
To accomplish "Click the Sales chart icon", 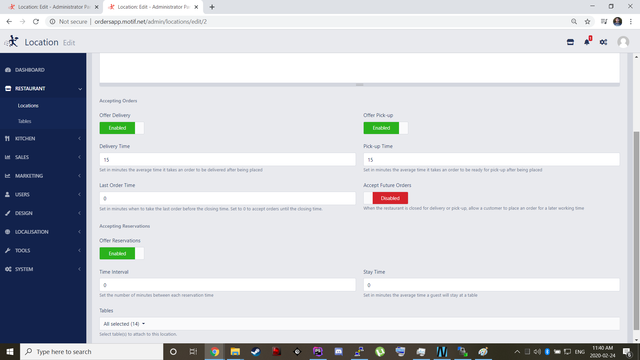I will 7,157.
